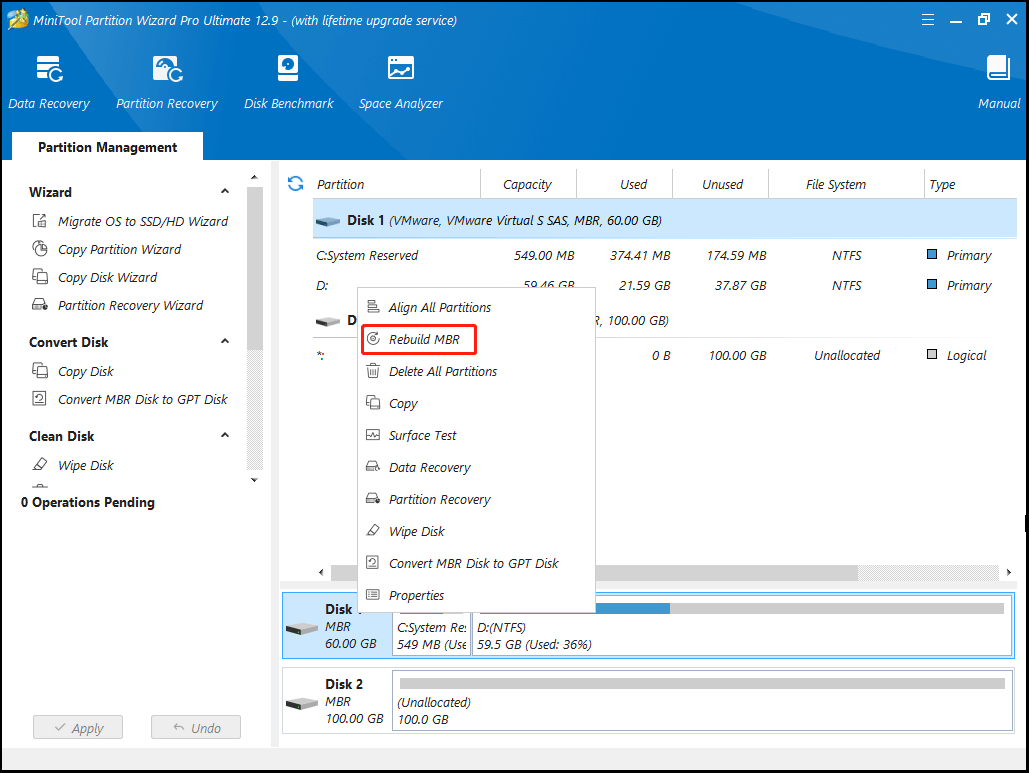Open the Data Recovery tool icon

(49, 69)
